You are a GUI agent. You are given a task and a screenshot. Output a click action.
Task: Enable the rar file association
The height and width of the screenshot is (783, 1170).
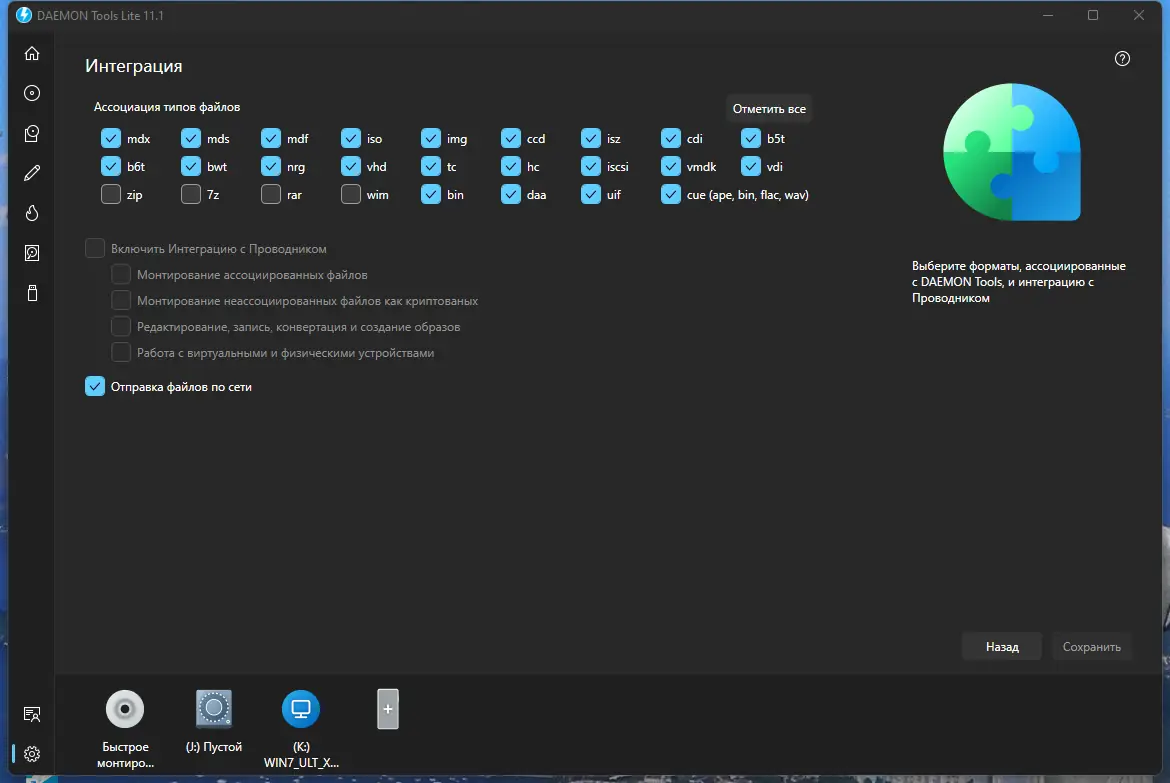click(x=271, y=194)
